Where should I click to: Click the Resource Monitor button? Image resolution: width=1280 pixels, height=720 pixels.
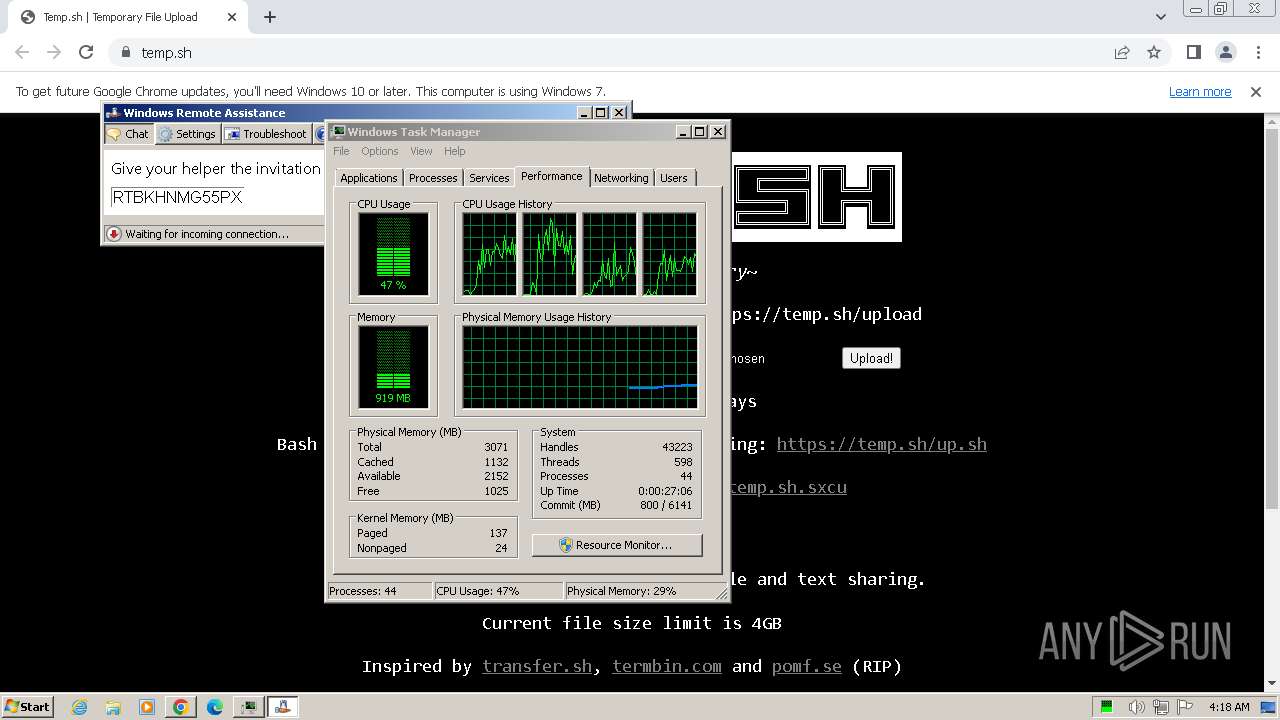617,545
